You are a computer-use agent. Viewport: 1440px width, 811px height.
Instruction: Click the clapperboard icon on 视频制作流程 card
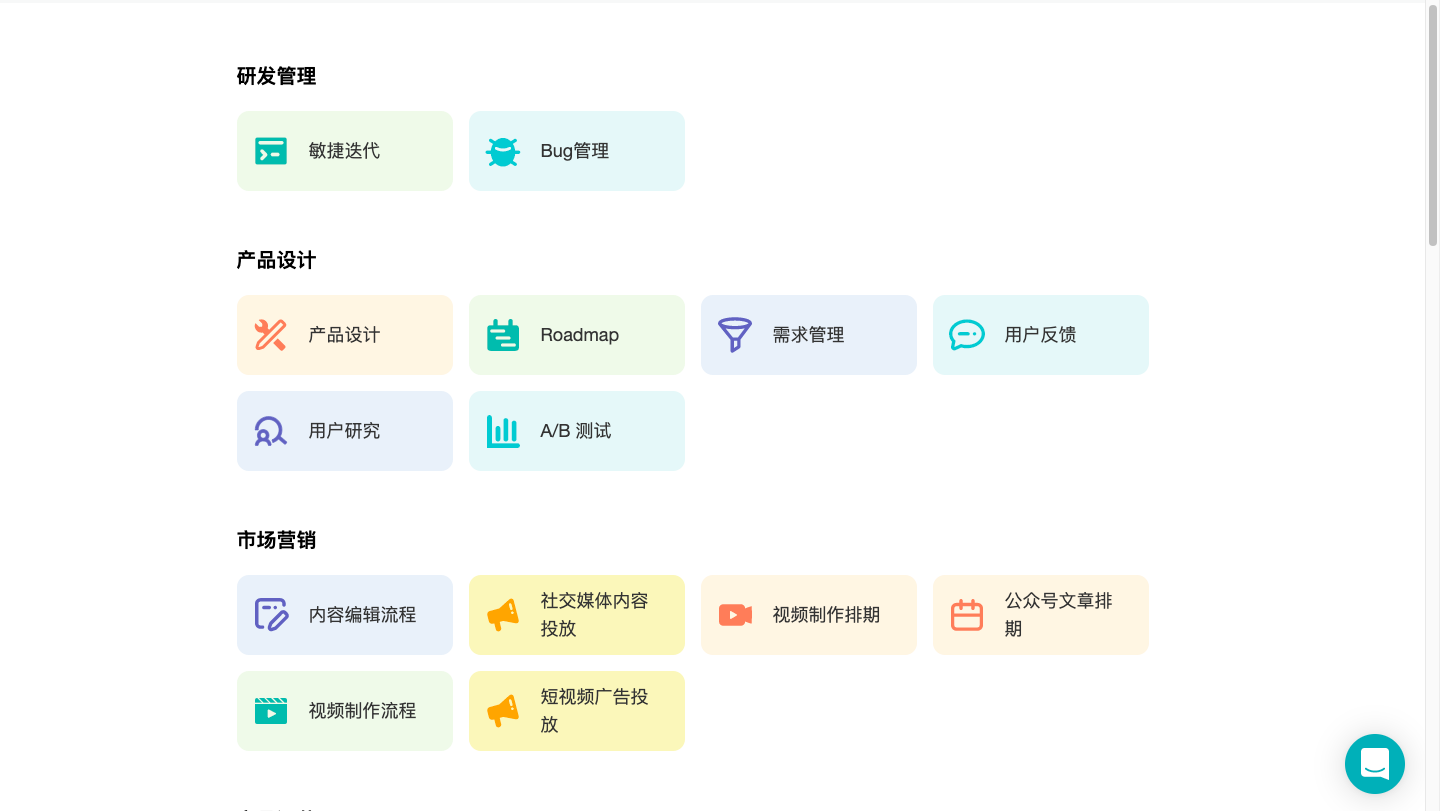click(271, 711)
